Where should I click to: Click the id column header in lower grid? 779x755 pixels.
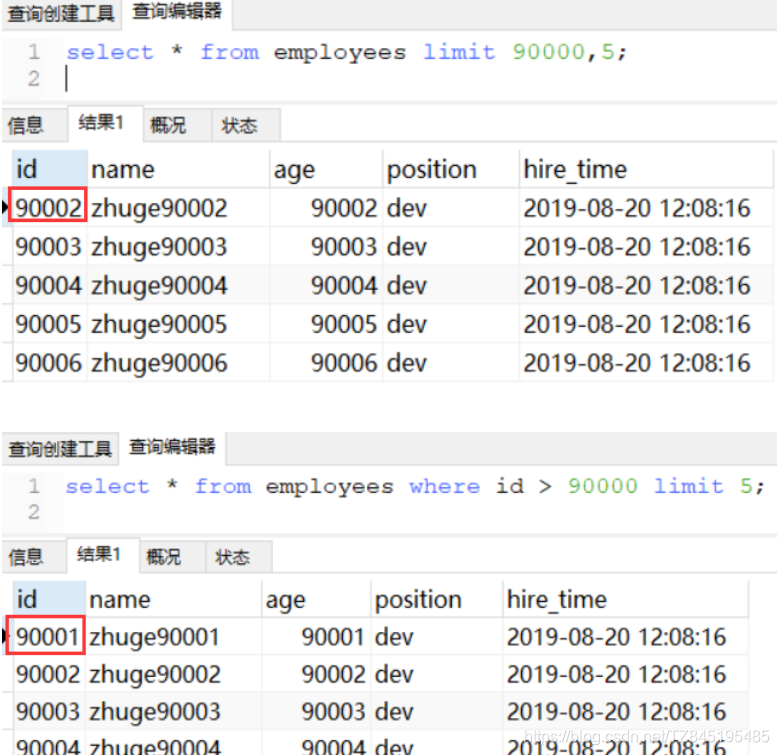coord(49,599)
